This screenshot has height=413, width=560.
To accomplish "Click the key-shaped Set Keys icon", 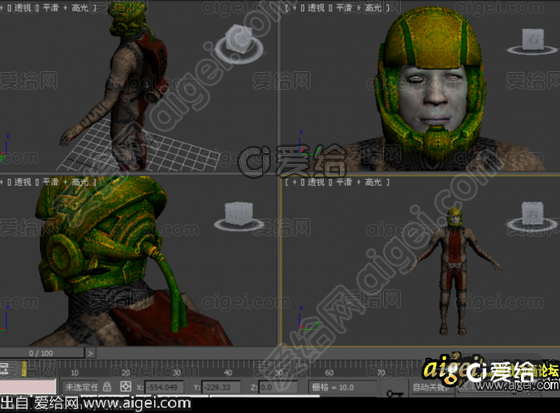I will [394, 393].
